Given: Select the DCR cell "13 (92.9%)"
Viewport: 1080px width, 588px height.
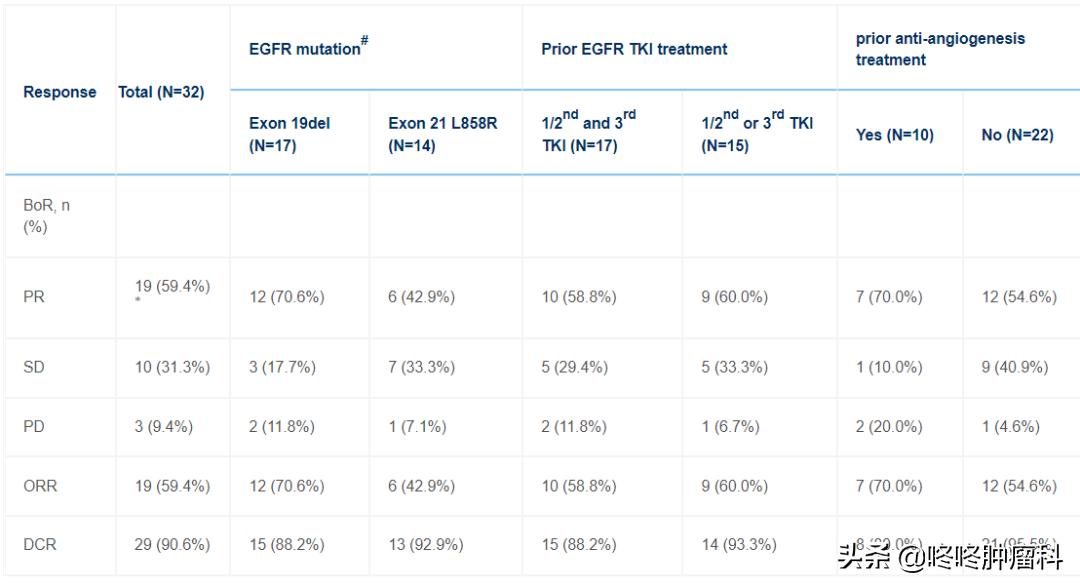Looking at the screenshot, I should click(x=426, y=545).
